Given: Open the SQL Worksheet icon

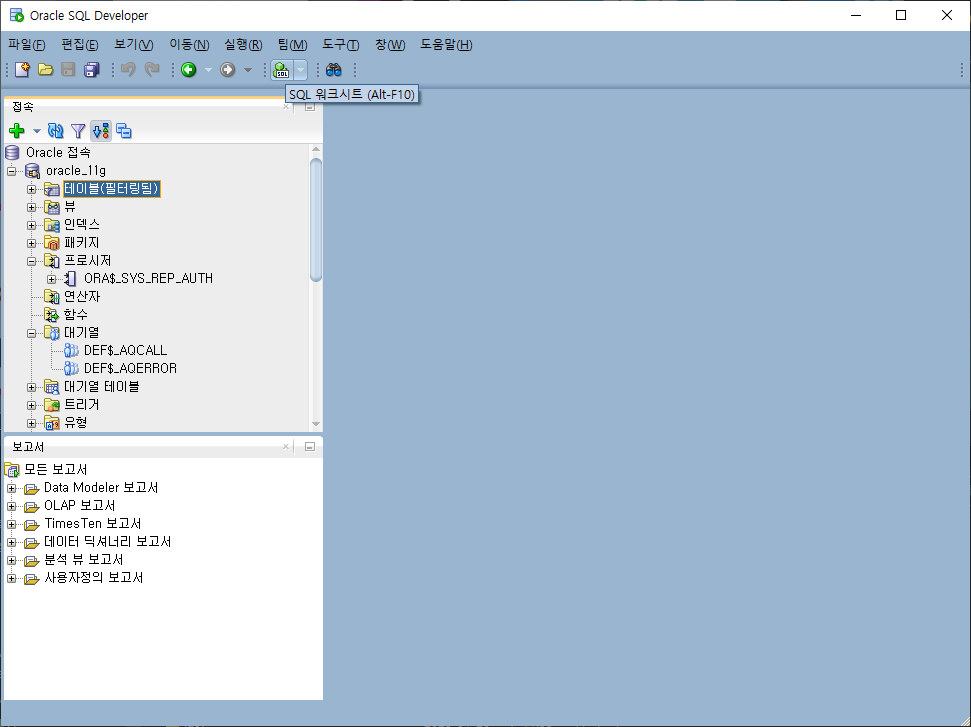Looking at the screenshot, I should coord(282,70).
